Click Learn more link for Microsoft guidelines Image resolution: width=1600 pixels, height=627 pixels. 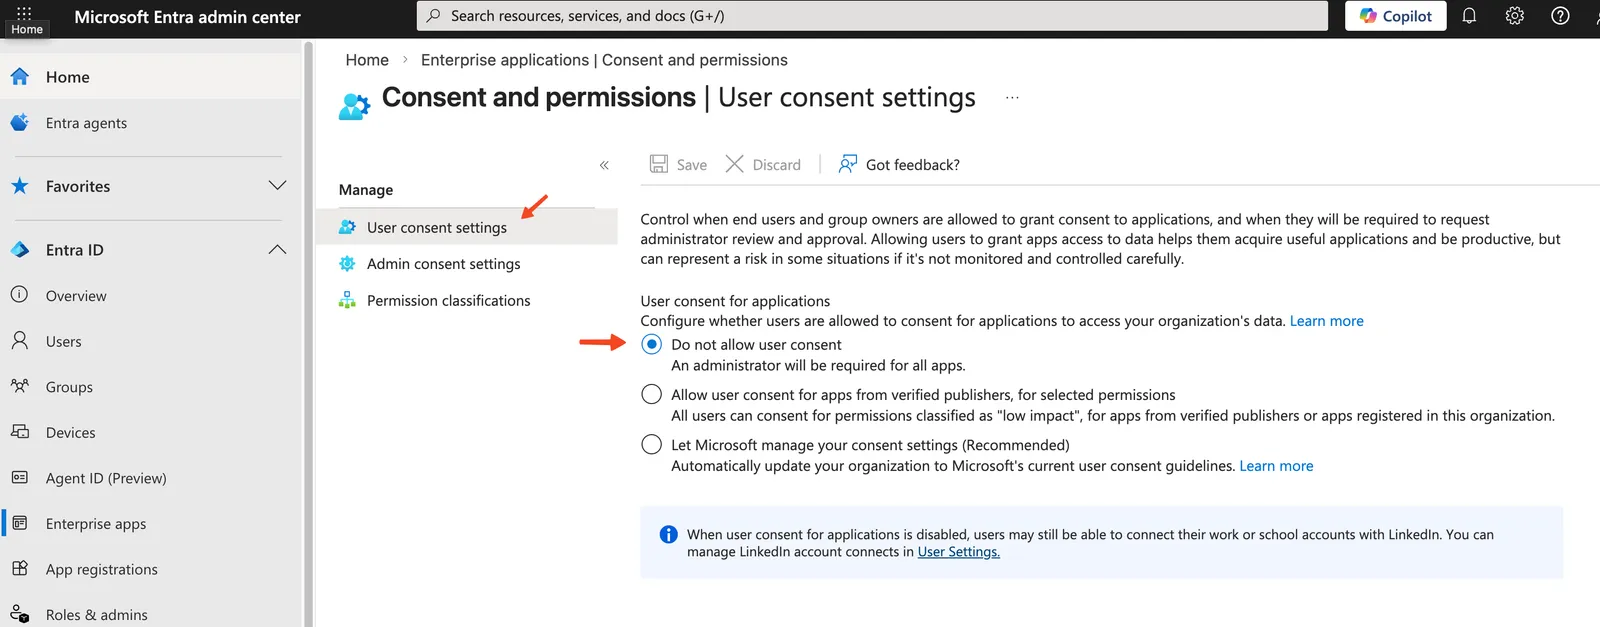click(1276, 466)
